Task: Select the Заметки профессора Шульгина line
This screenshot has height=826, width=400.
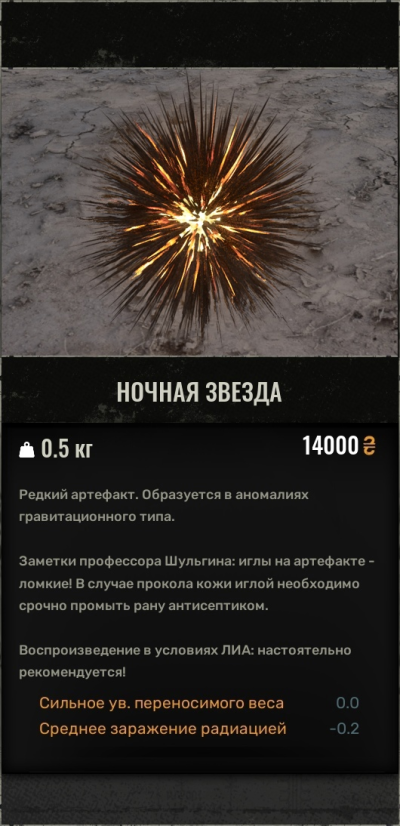Action: click(x=197, y=562)
